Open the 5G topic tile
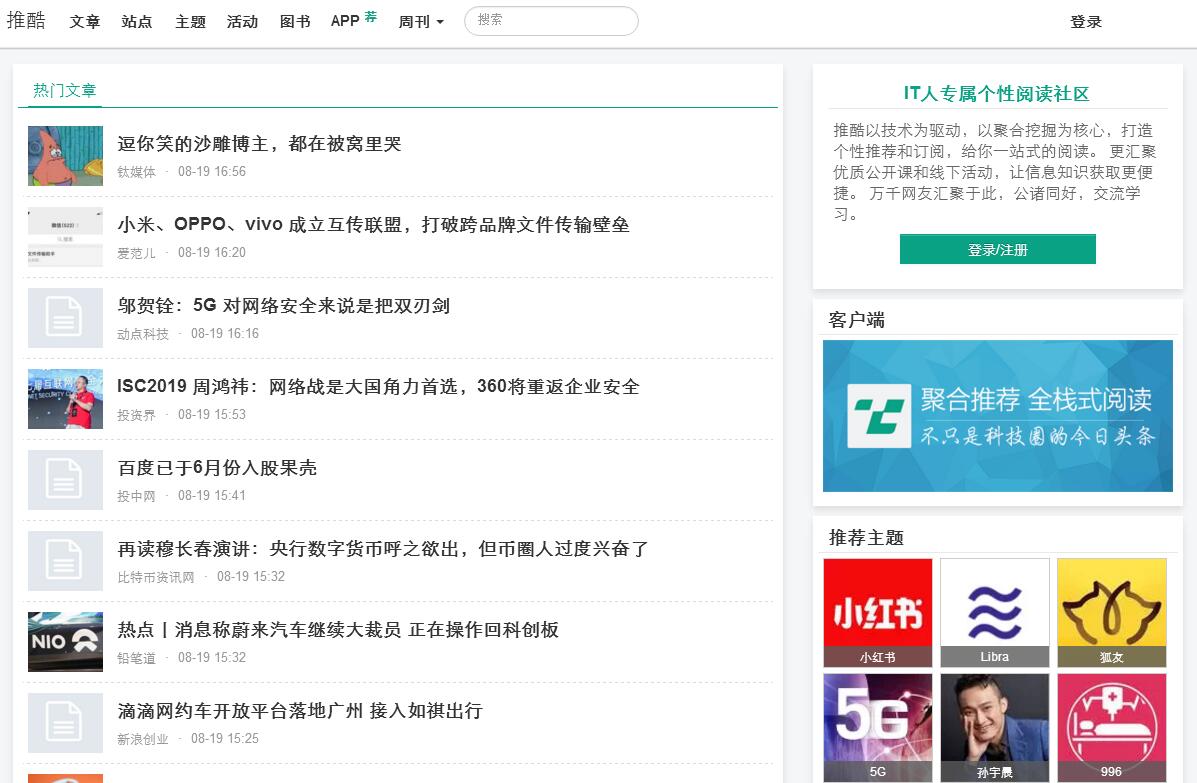The width and height of the screenshot is (1197, 783). point(877,727)
